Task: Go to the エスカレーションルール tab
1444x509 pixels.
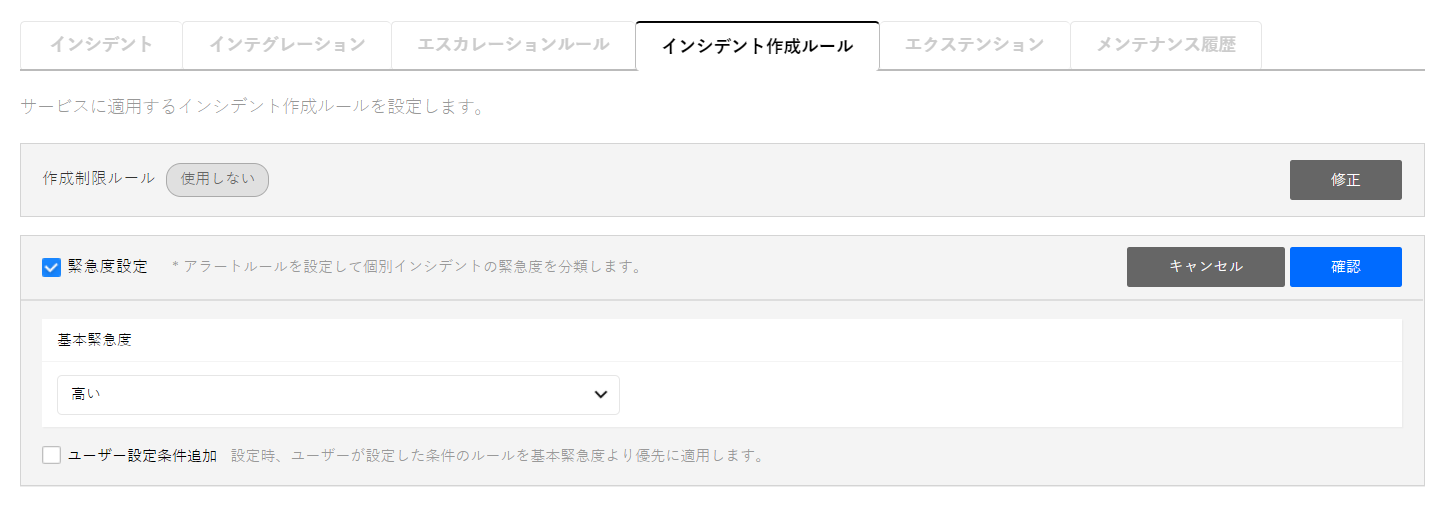Action: click(513, 45)
